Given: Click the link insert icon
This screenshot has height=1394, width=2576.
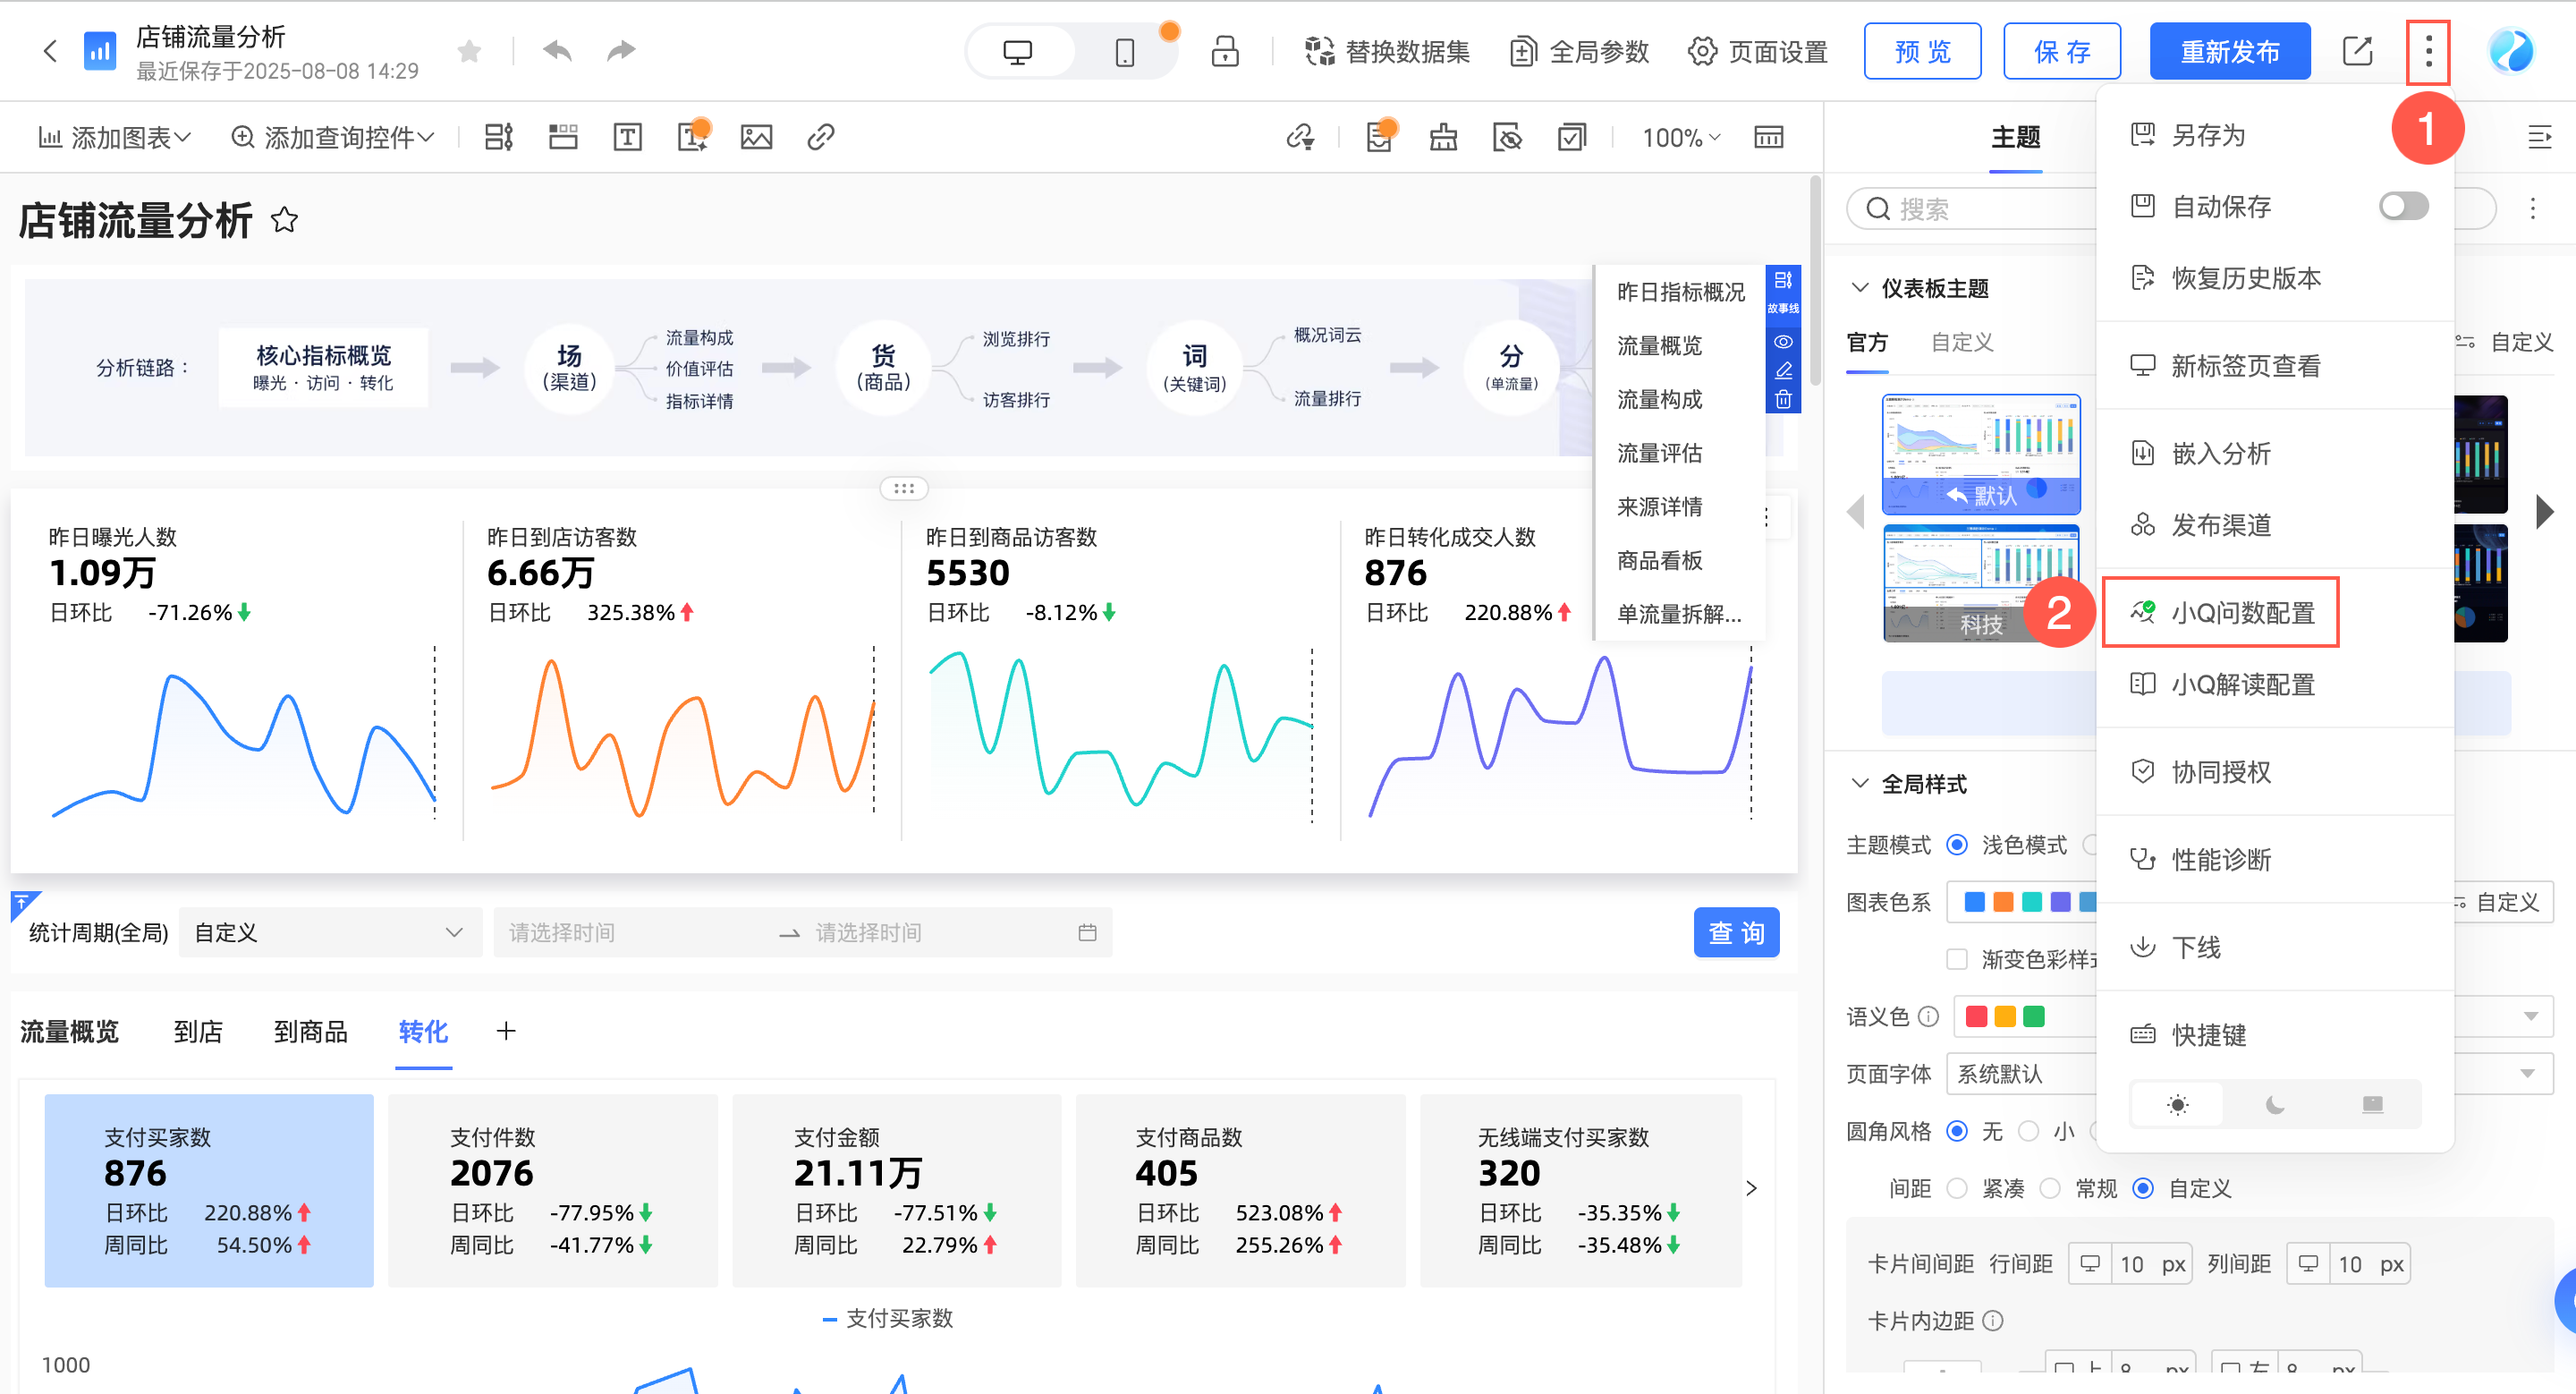Looking at the screenshot, I should coord(820,137).
